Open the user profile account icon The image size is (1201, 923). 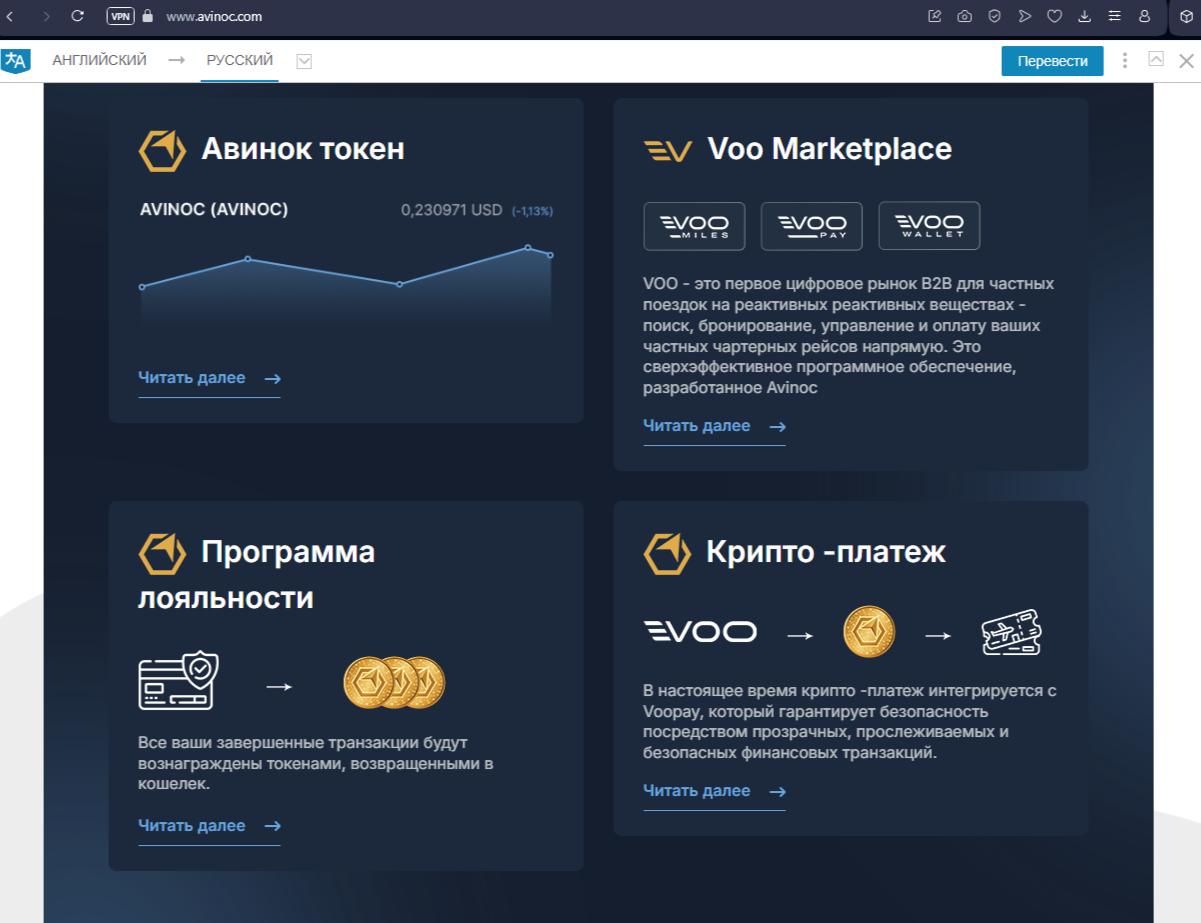coord(1144,16)
